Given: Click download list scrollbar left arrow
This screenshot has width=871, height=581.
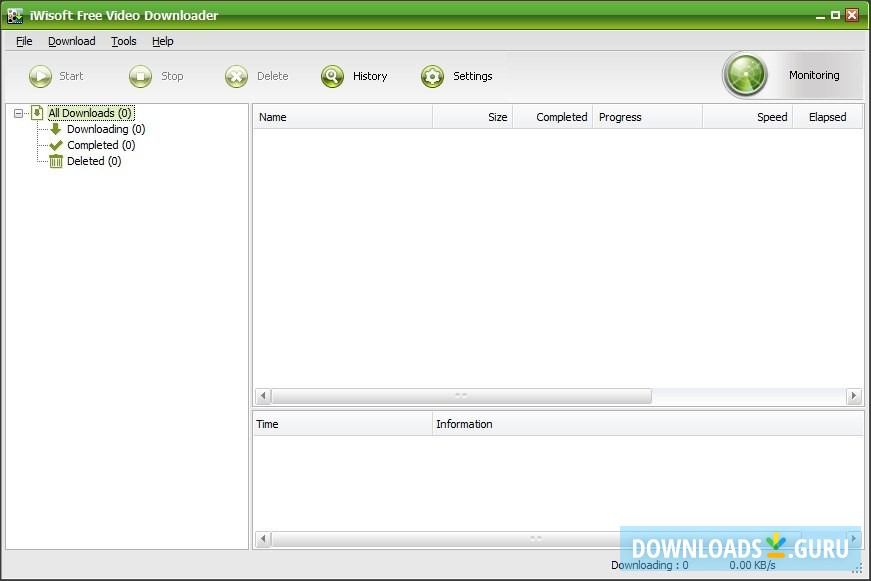Looking at the screenshot, I should [263, 396].
